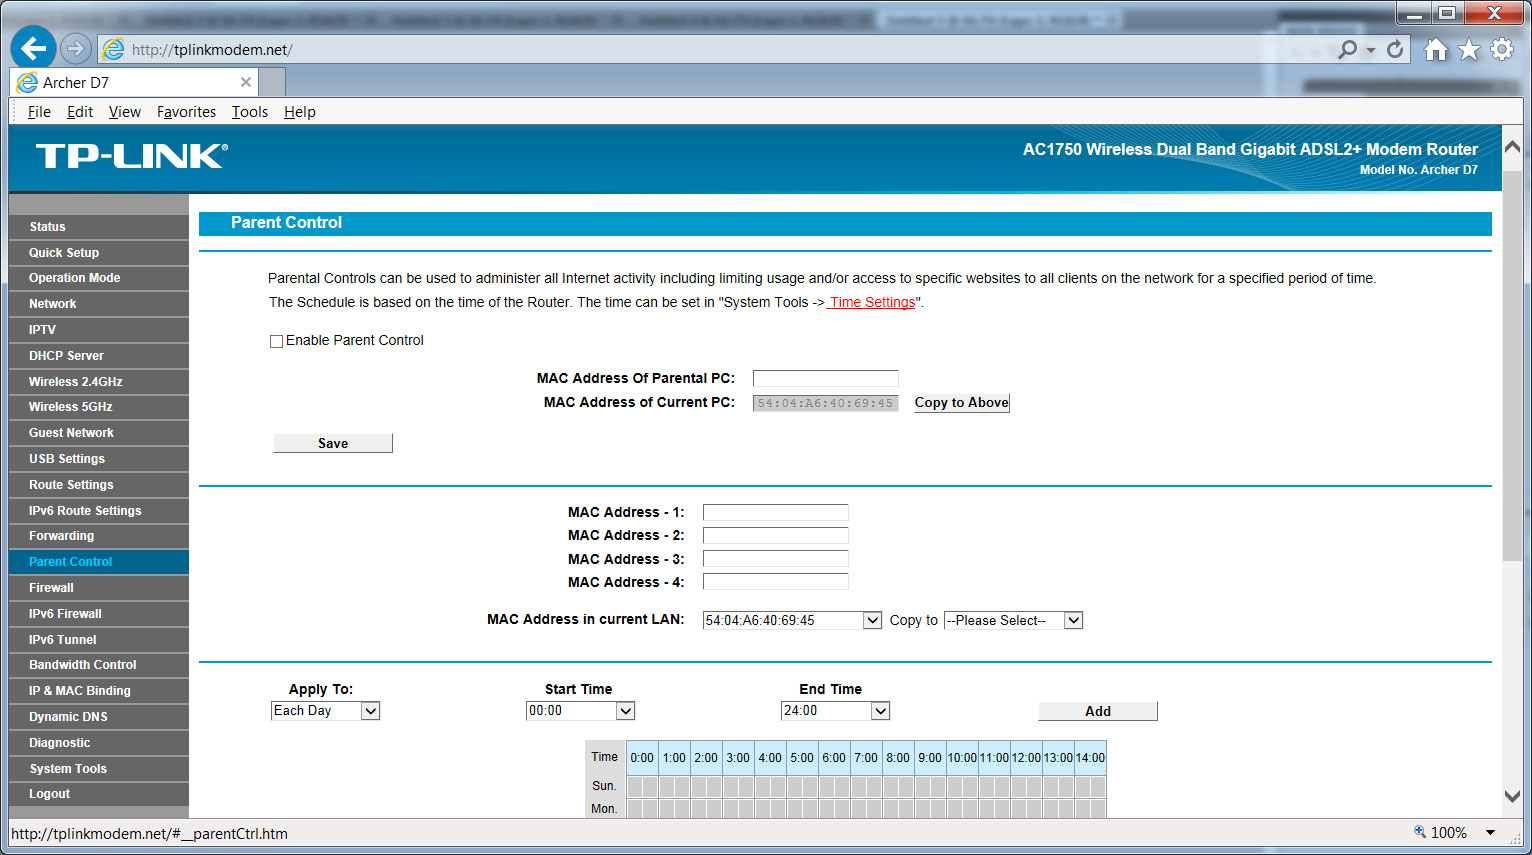
Task: Open DHCP Server settings
Action: coord(98,356)
